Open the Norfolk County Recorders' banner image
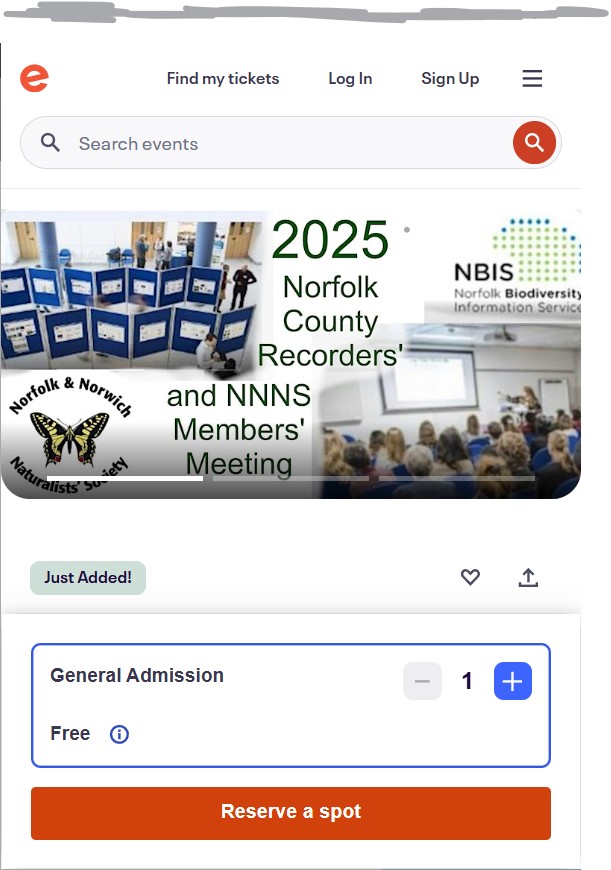 point(291,353)
